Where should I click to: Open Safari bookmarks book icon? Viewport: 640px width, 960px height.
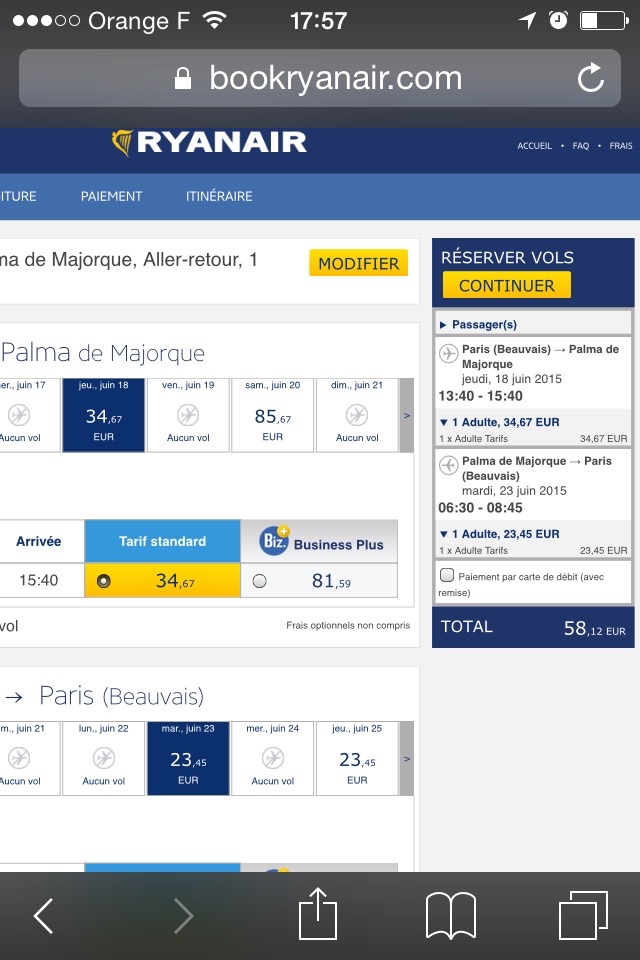(450, 915)
